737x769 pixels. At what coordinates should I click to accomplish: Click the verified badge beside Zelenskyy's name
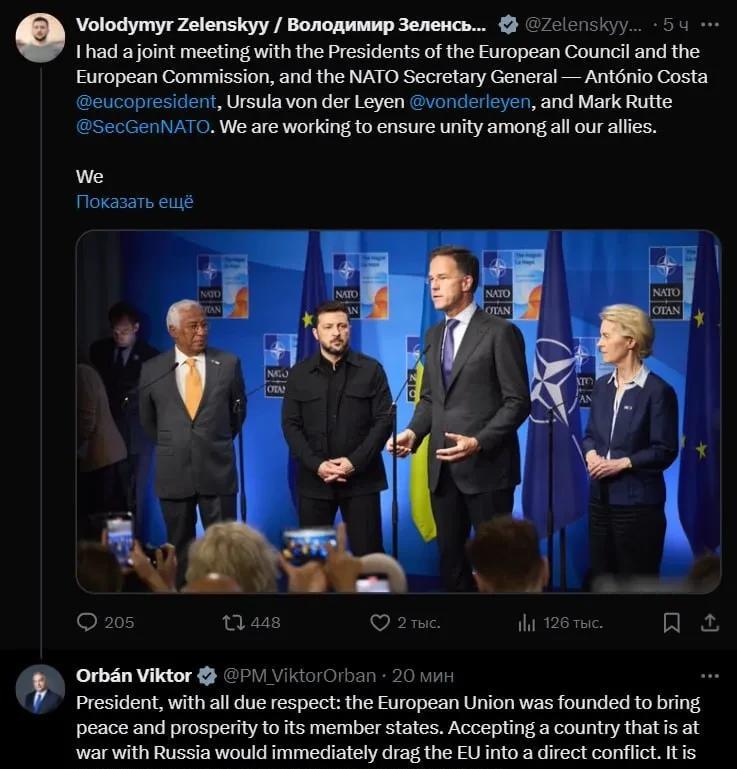pyautogui.click(x=508, y=25)
